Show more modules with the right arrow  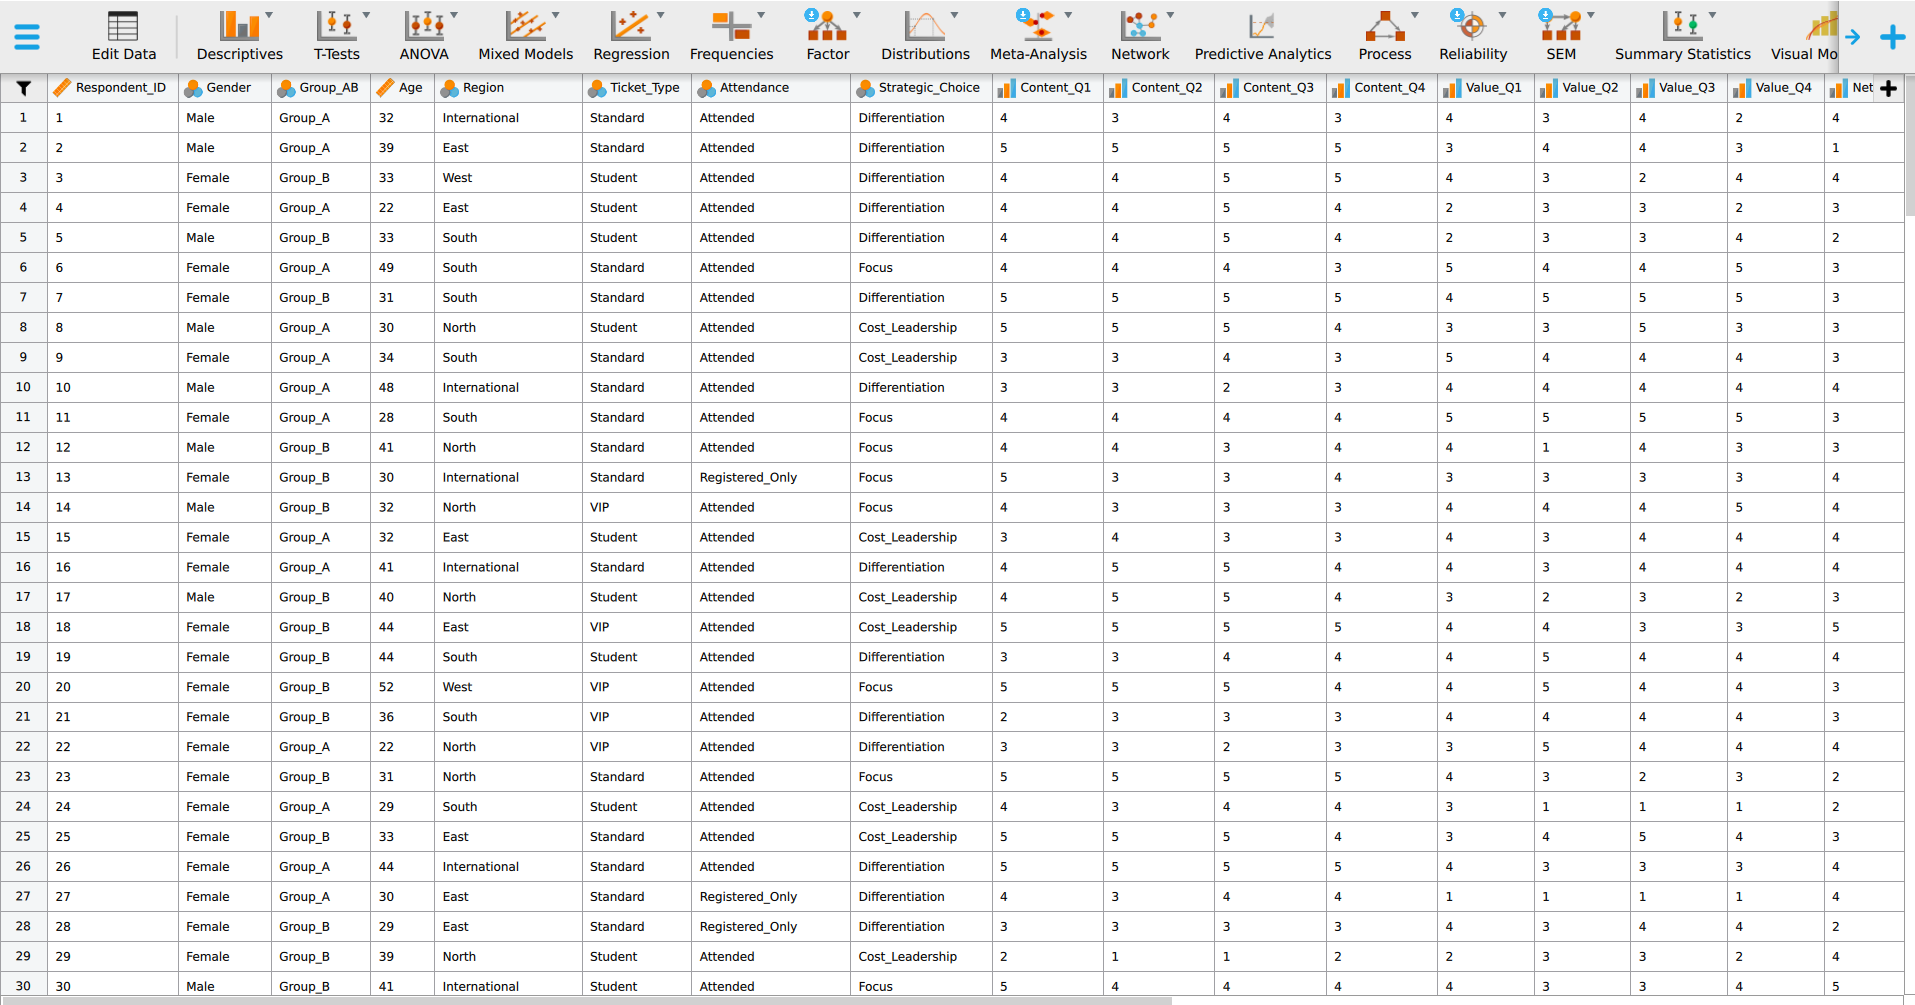(1853, 37)
